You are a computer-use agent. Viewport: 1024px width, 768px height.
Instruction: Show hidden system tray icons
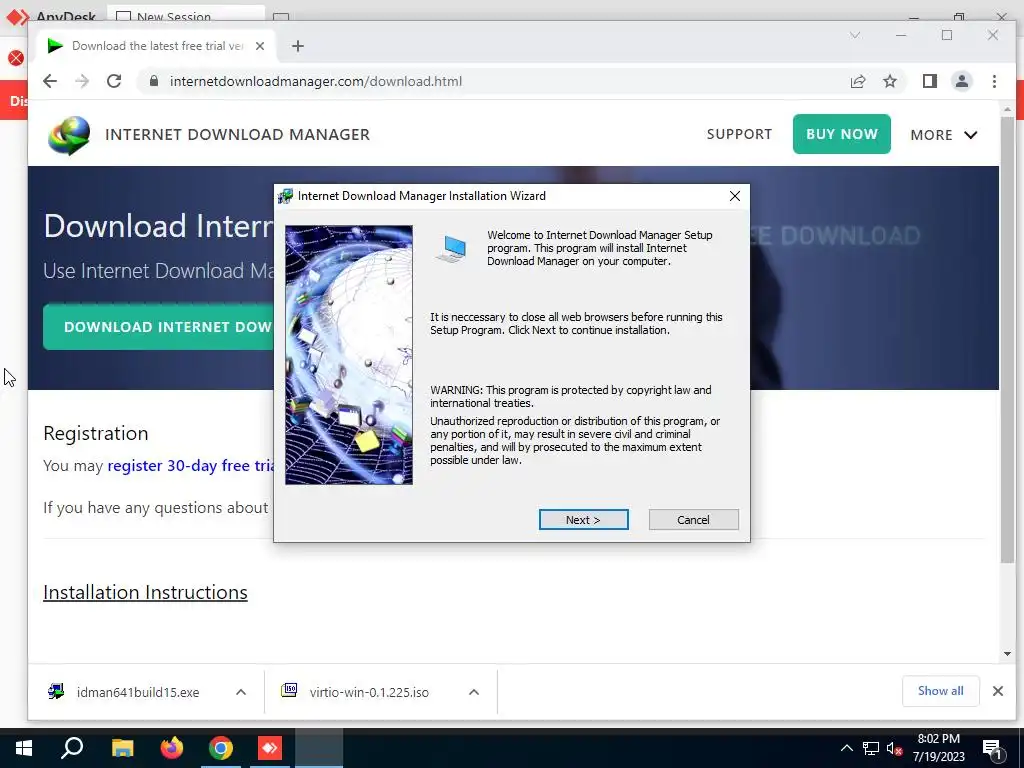[x=846, y=748]
